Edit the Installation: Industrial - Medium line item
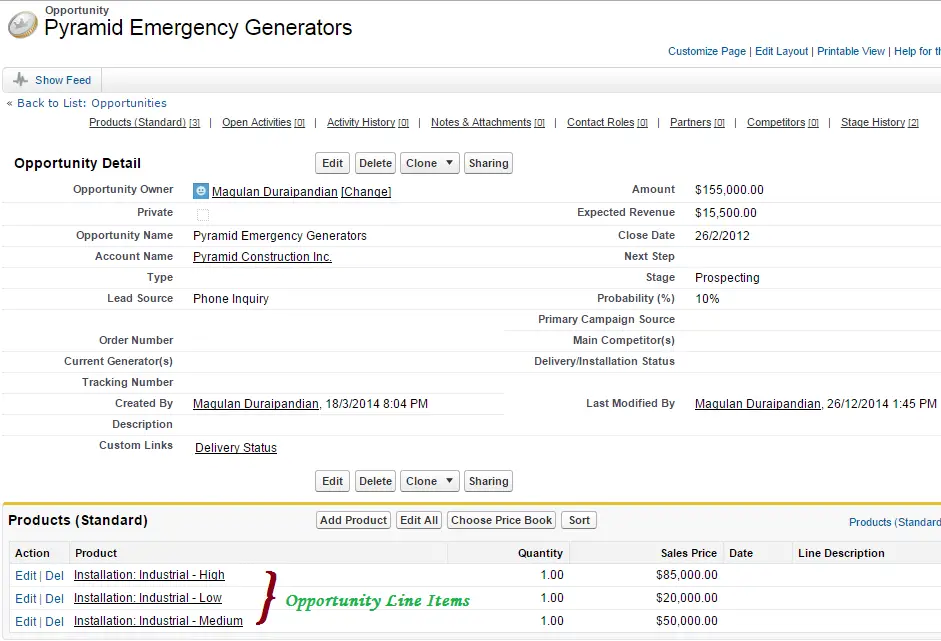The image size is (941, 641). [26, 622]
